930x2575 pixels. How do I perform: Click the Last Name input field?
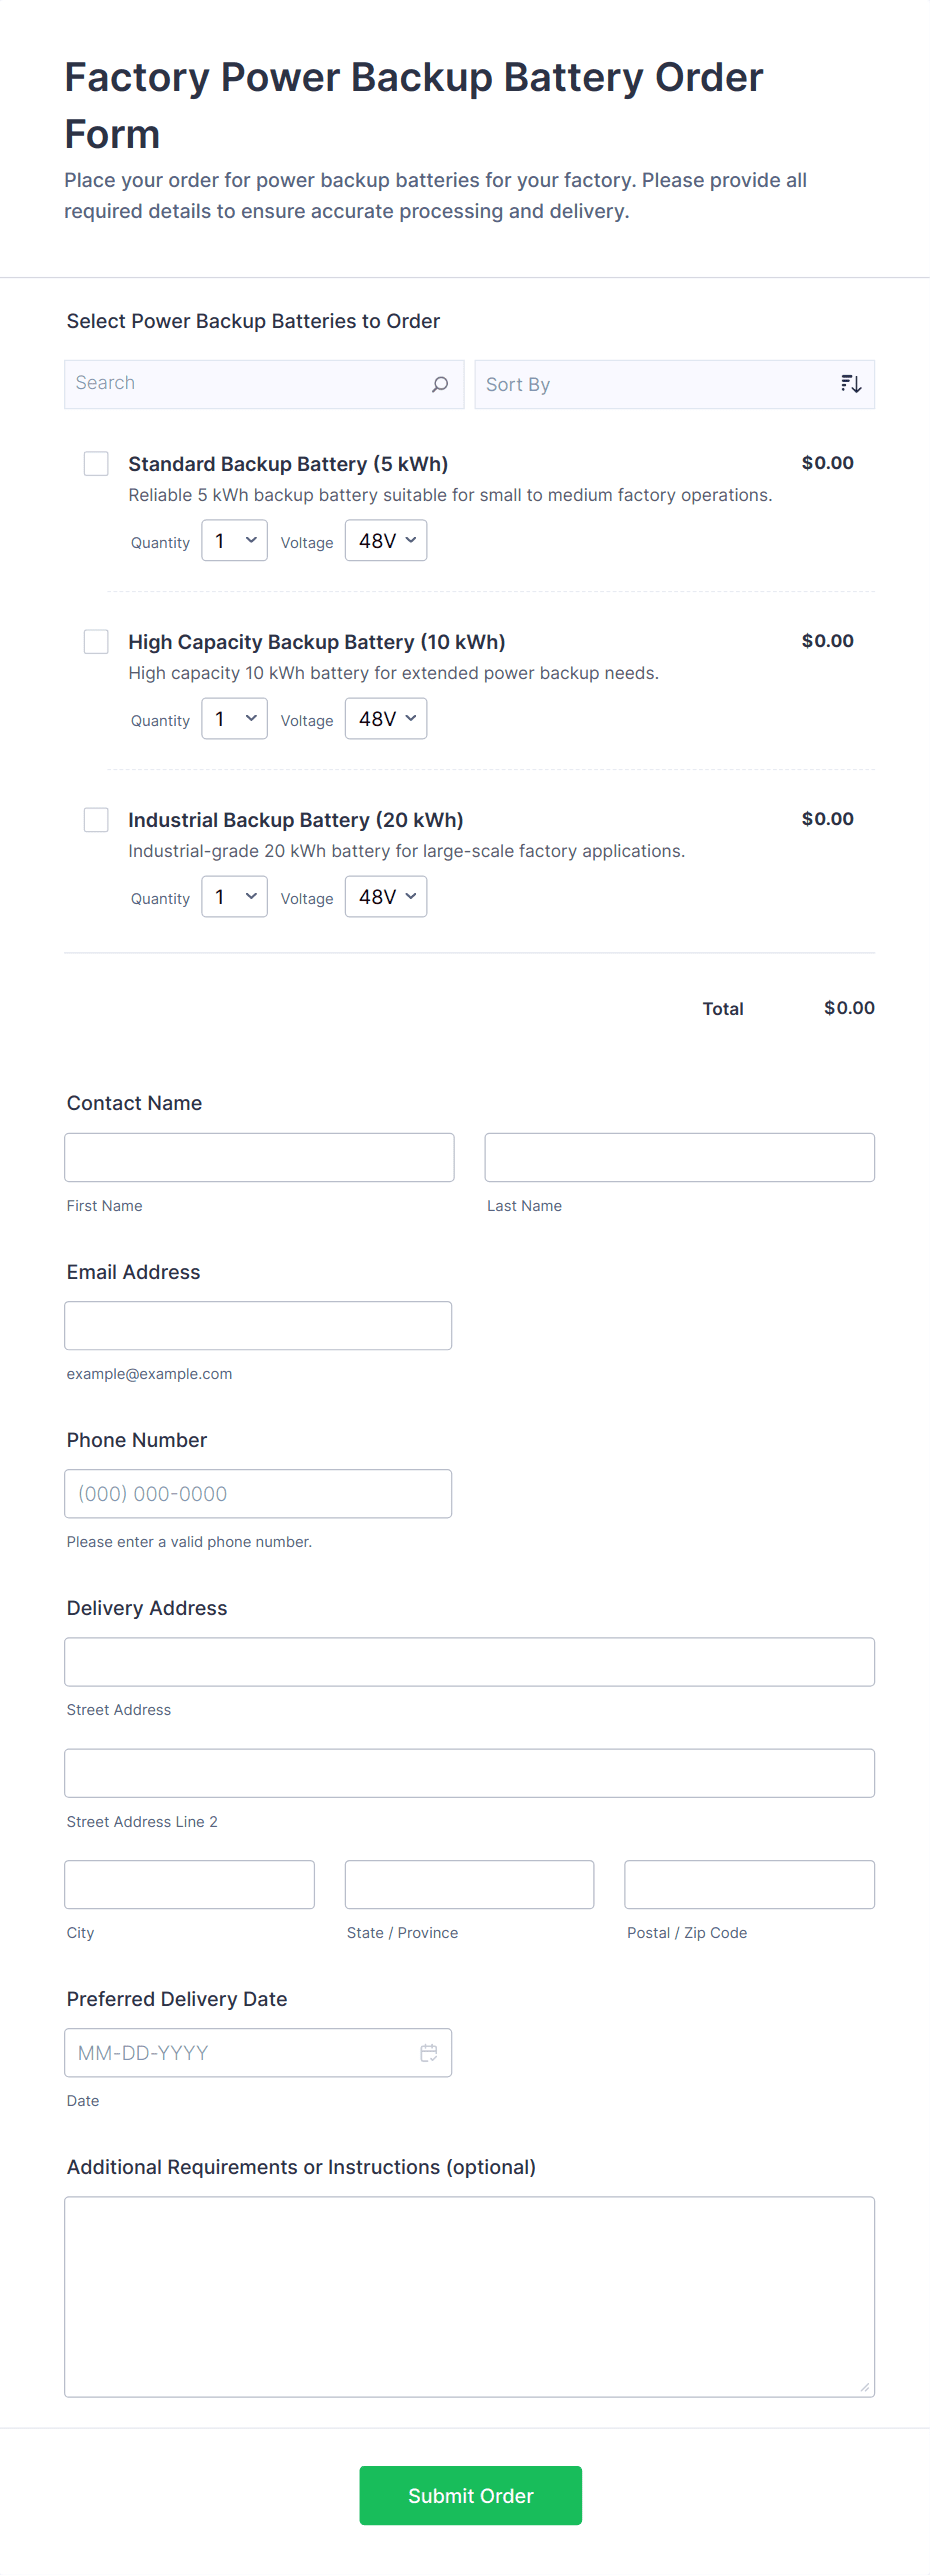tap(680, 1157)
